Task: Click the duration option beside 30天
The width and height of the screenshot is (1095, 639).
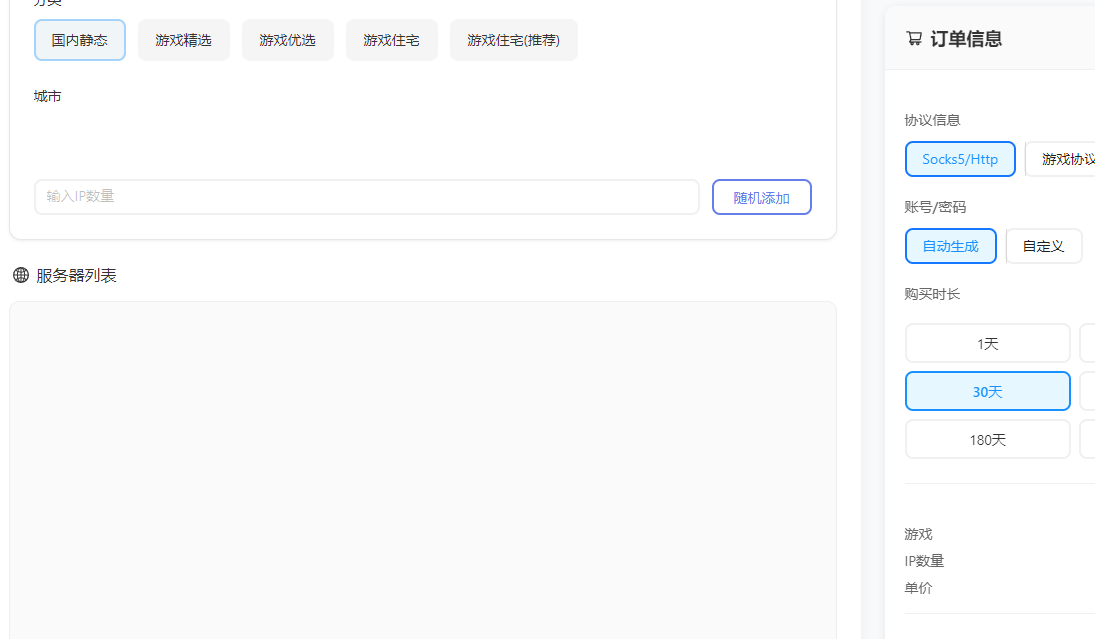Action: pos(1090,391)
